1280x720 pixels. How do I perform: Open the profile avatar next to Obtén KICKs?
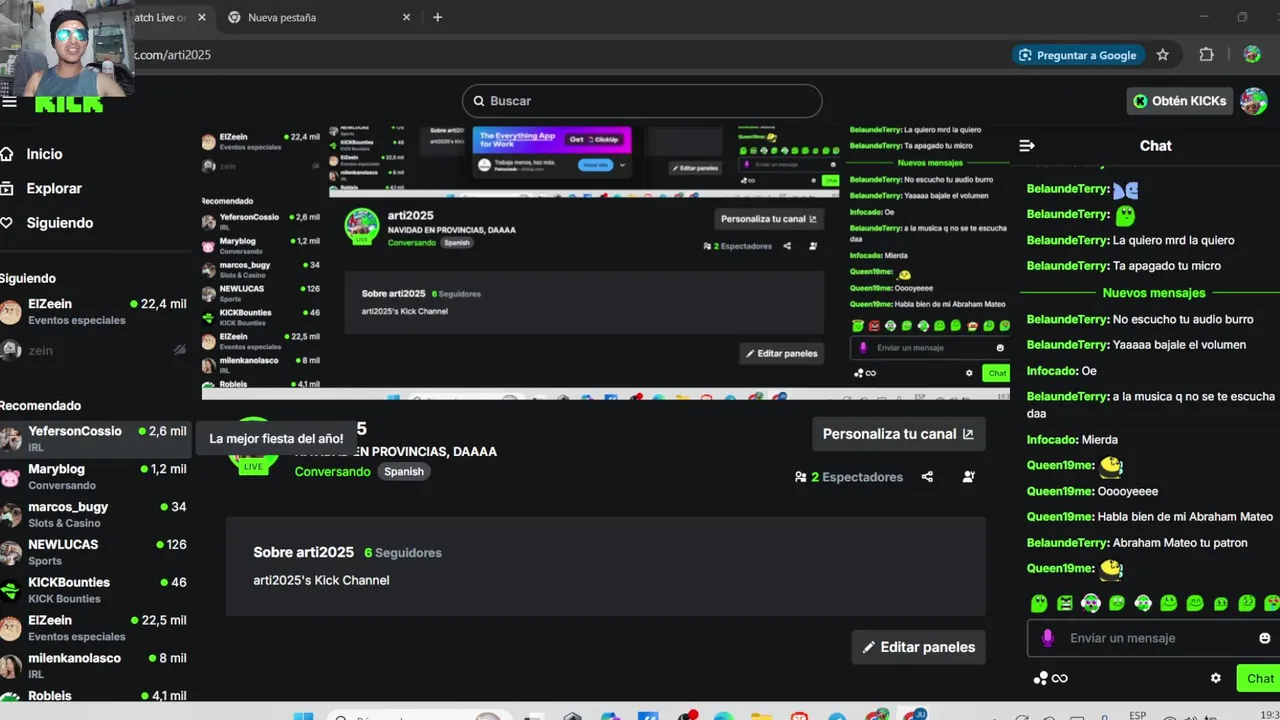pyautogui.click(x=1253, y=101)
